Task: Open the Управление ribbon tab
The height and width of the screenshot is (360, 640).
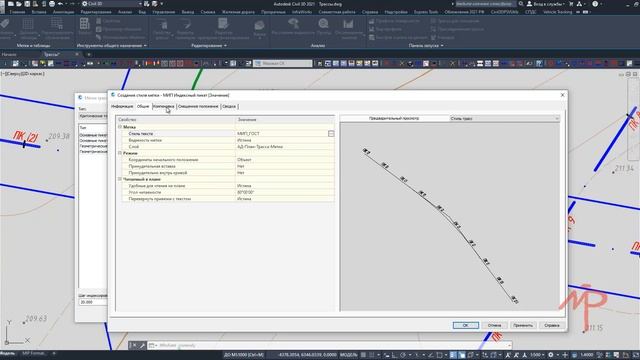Action: [x=164, y=12]
